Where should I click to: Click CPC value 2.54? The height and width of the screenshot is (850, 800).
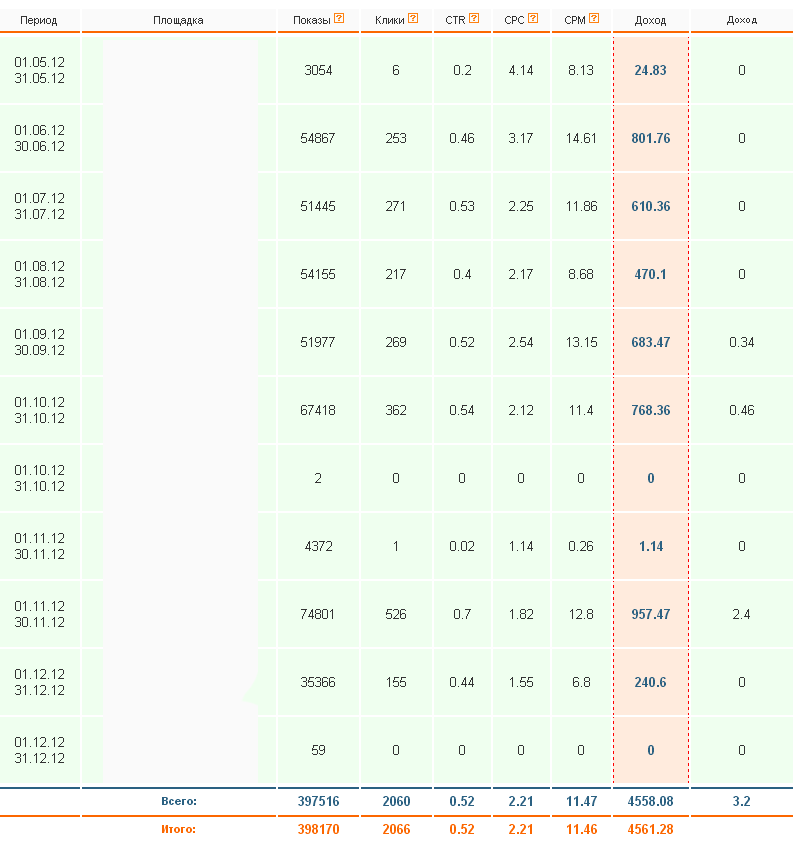pos(521,343)
